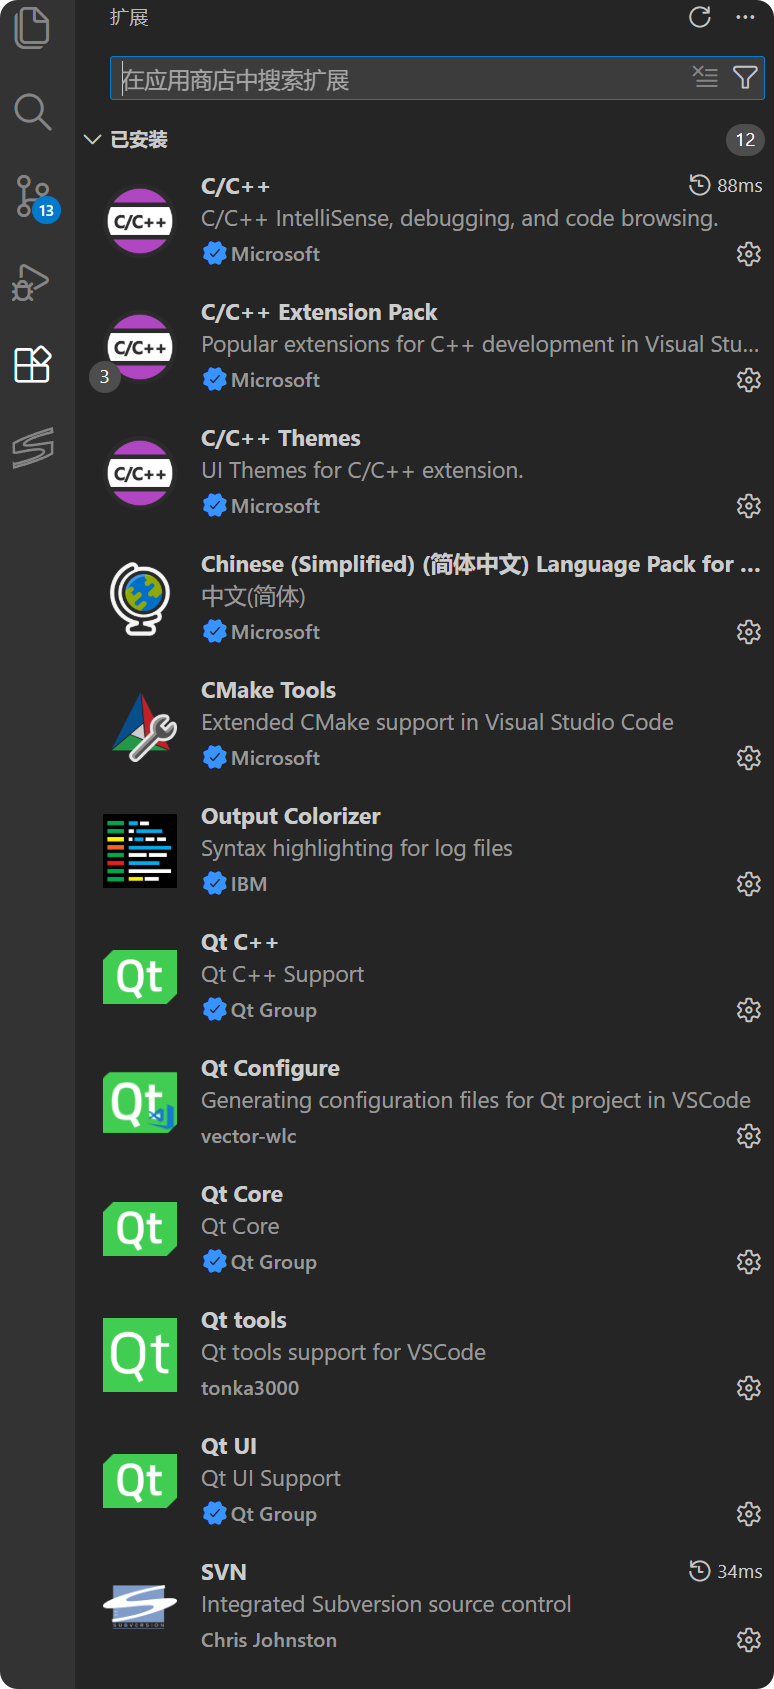774x1689 pixels.
Task: Open the settings gear for the SVN extension
Action: click(748, 1640)
